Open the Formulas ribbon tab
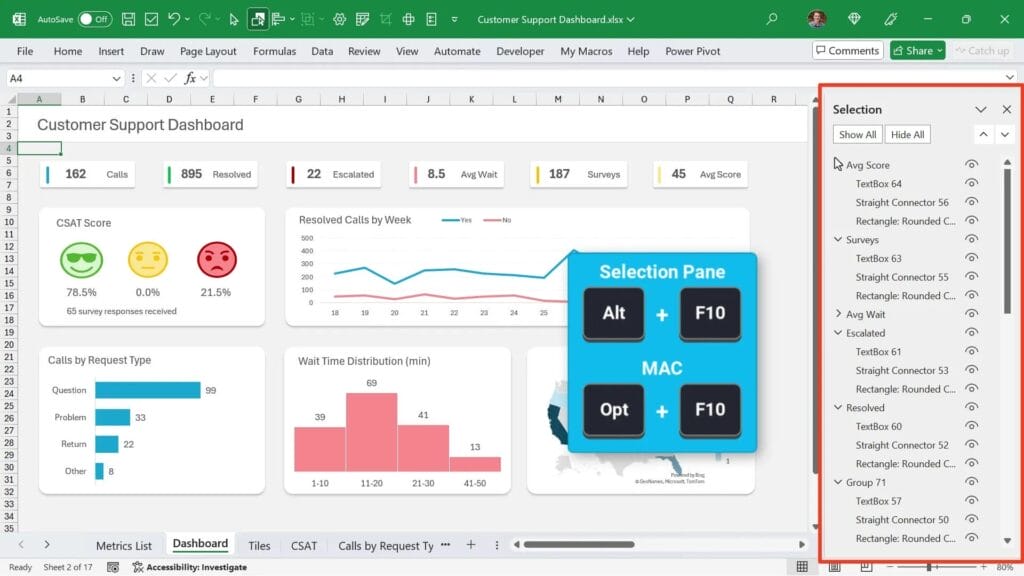 274,51
